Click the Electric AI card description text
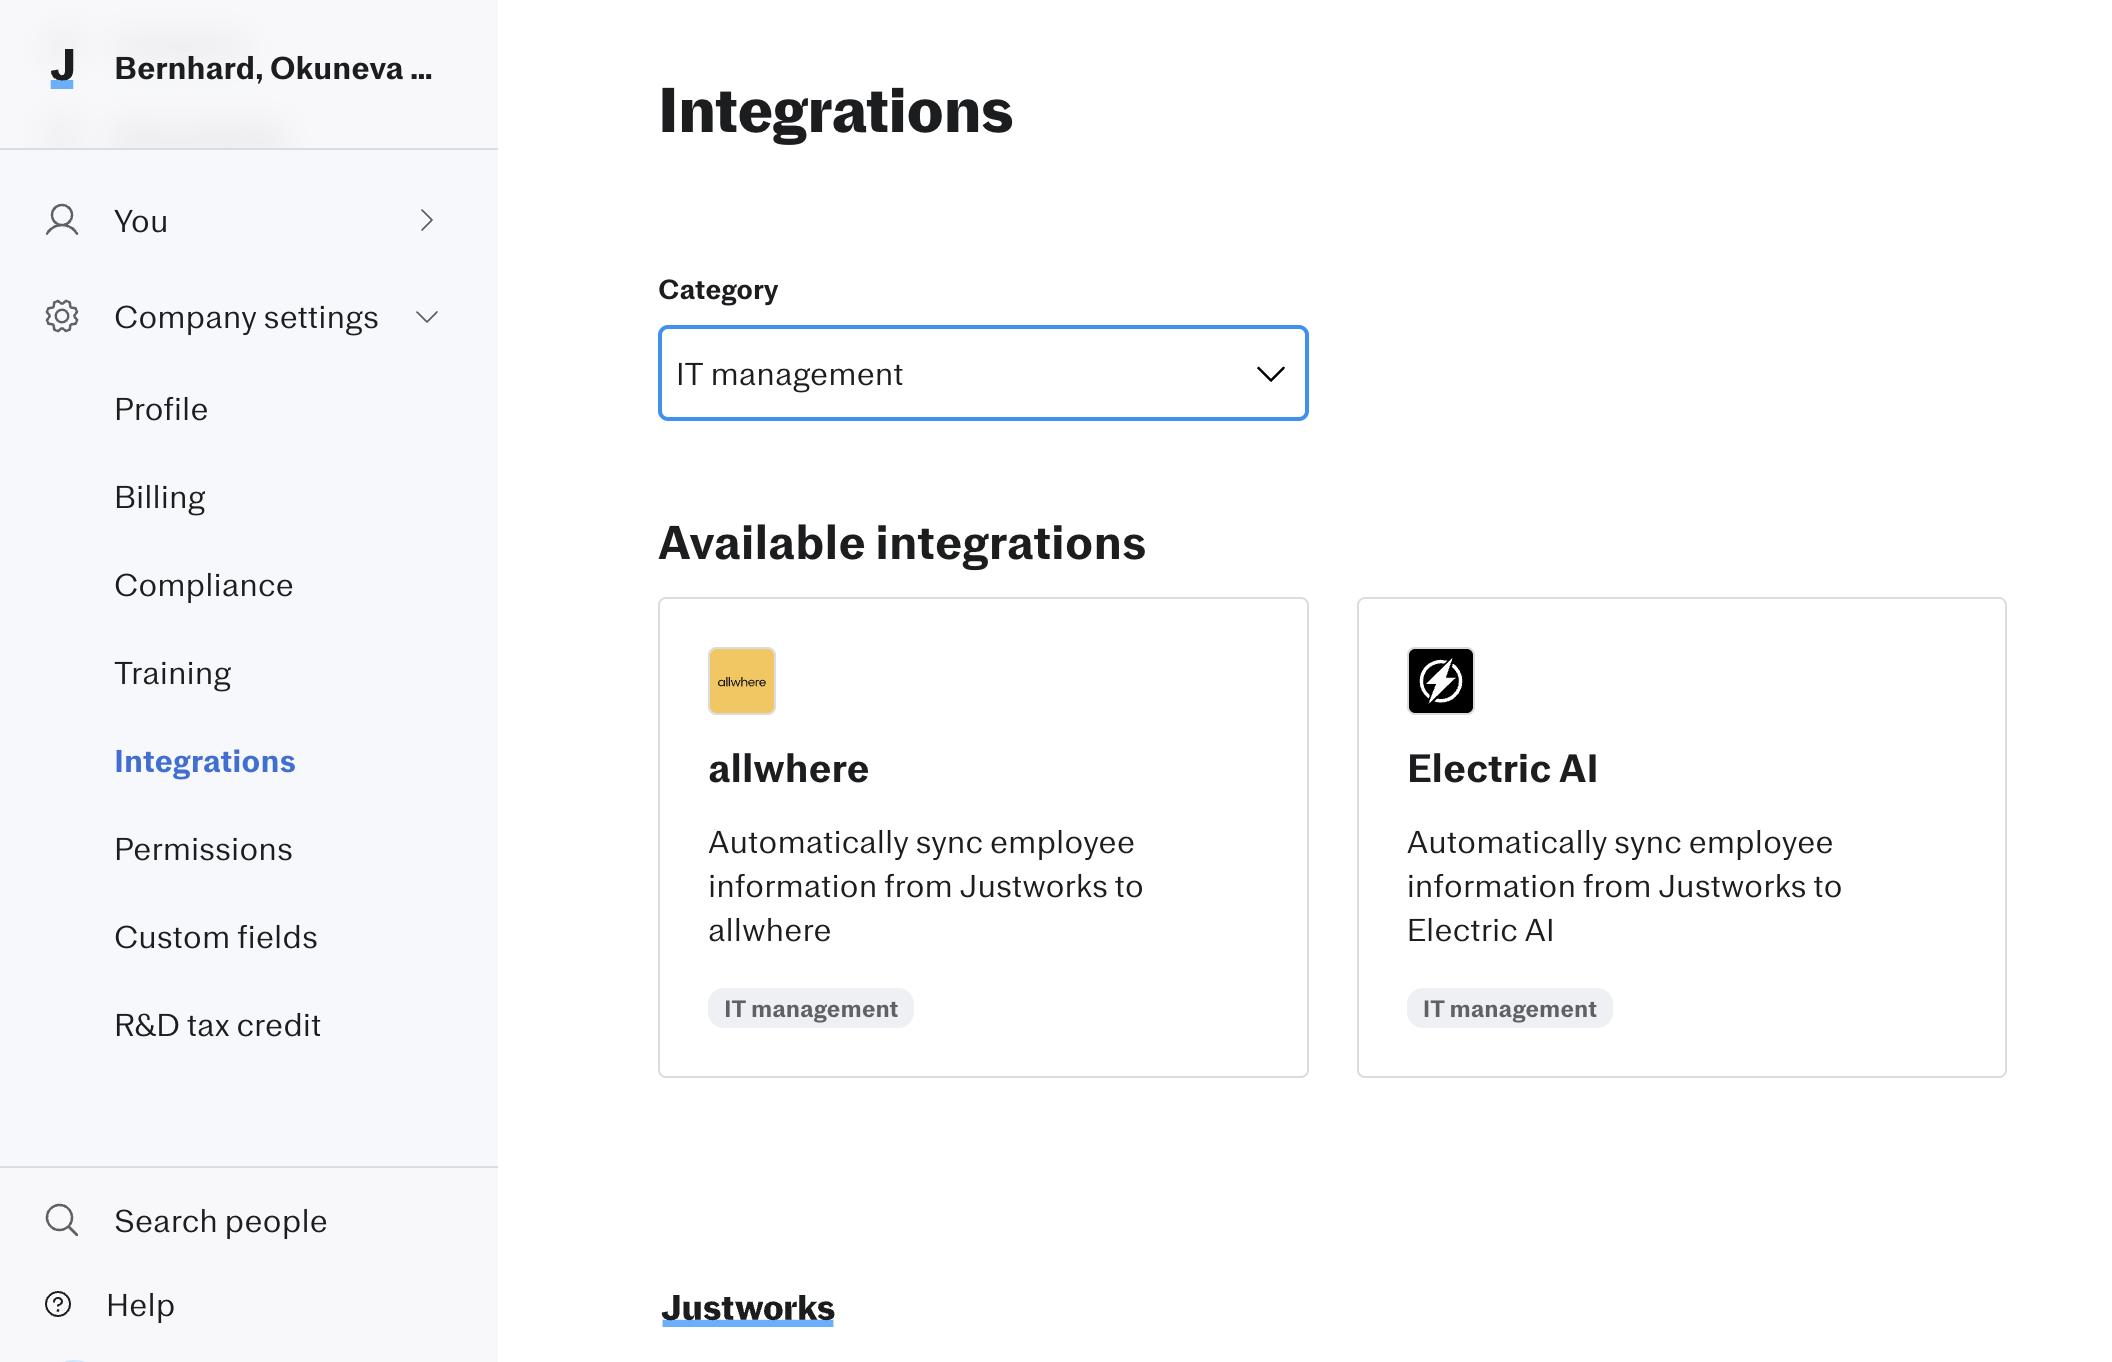2112x1362 pixels. pyautogui.click(x=1624, y=886)
